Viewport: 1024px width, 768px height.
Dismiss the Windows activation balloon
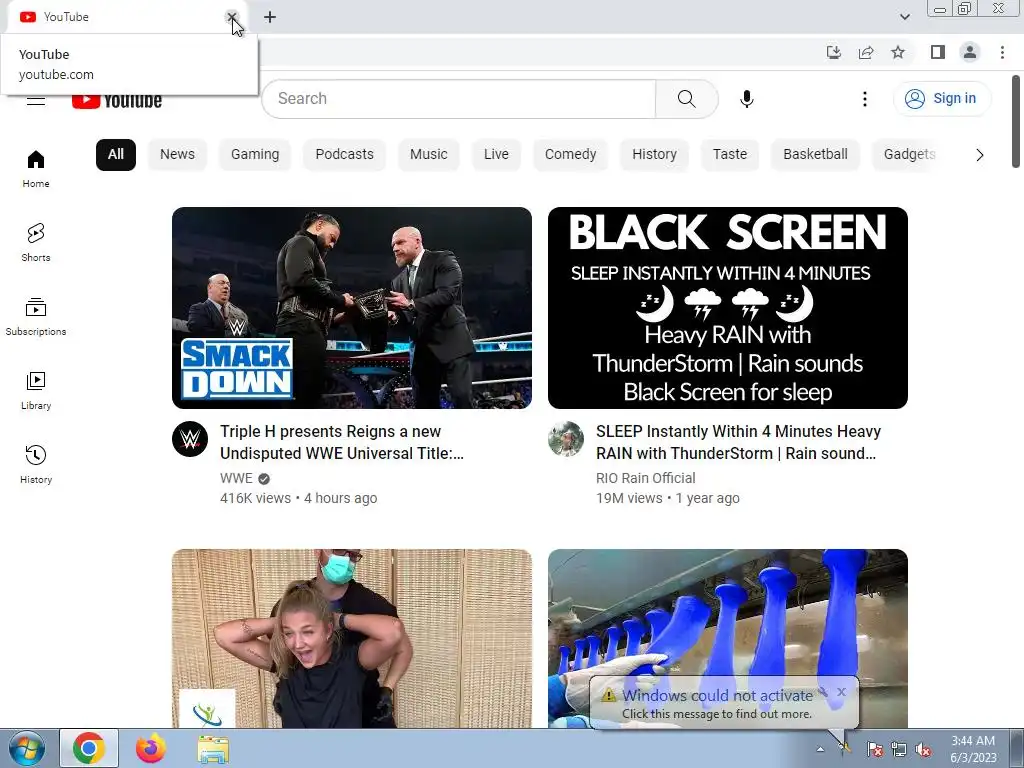[842, 692]
